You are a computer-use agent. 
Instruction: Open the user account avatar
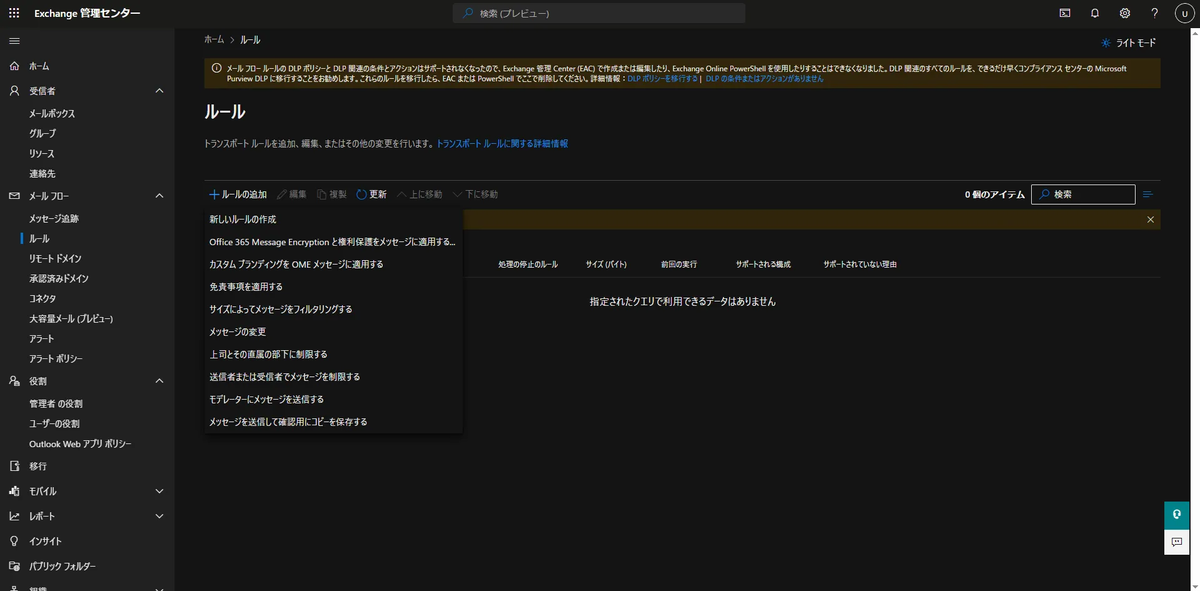click(x=1184, y=13)
